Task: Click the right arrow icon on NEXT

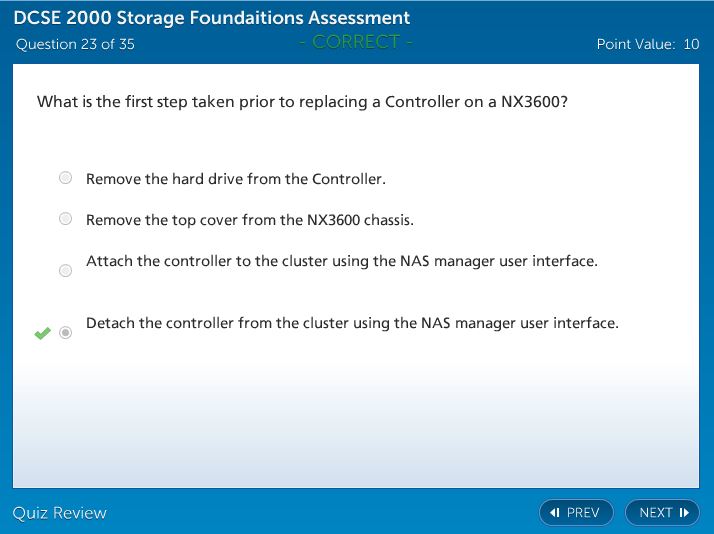Action: pyautogui.click(x=684, y=513)
